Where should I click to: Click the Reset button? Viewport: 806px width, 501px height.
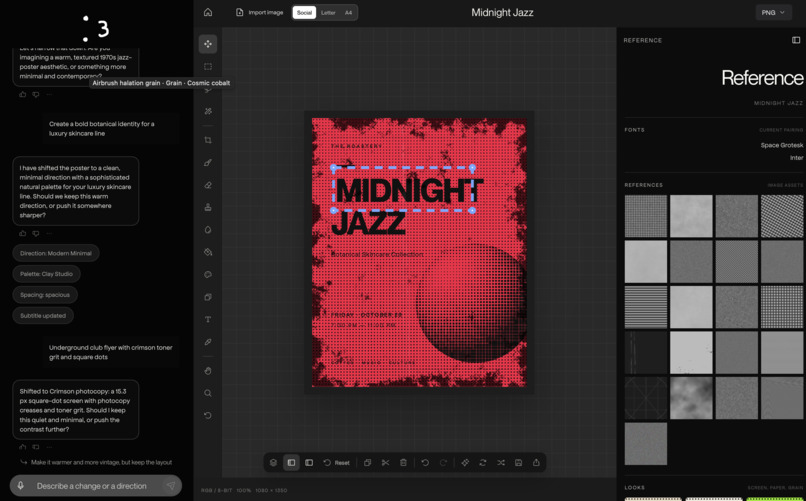point(337,462)
